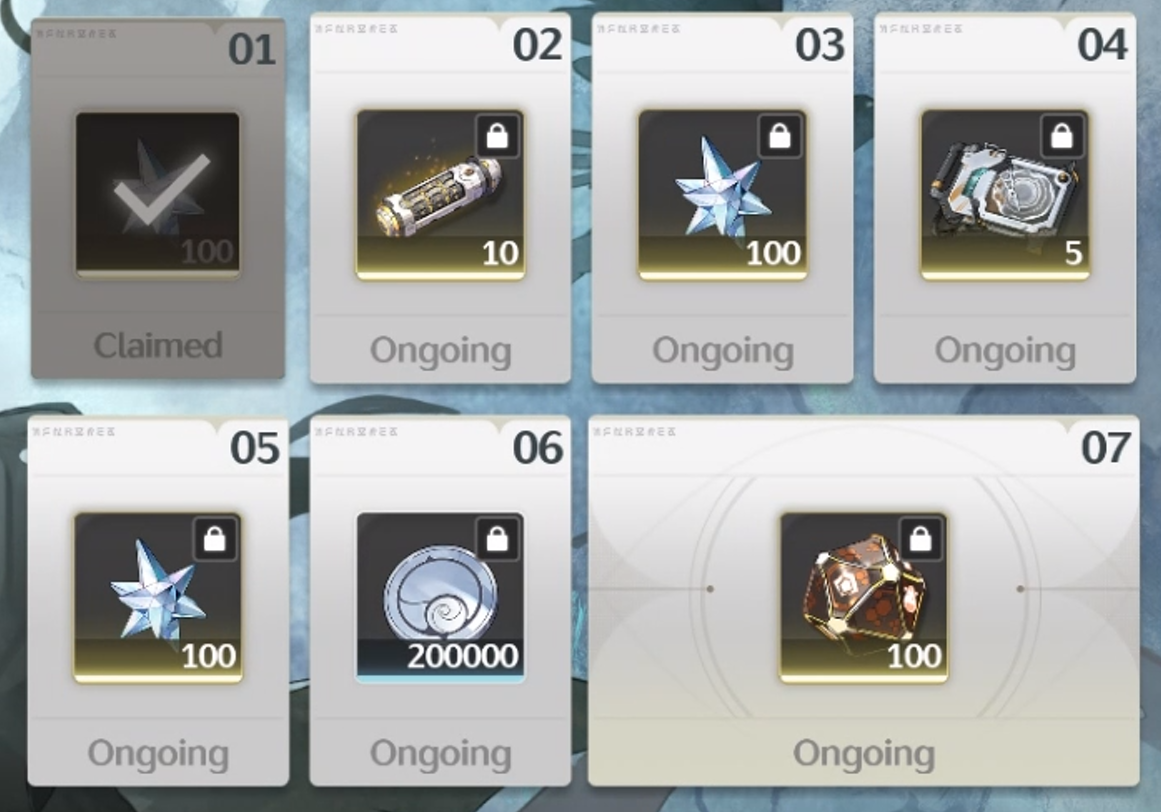Click the 200000 quantity on day 06 reward
This screenshot has width=1161, height=812.
(463, 656)
